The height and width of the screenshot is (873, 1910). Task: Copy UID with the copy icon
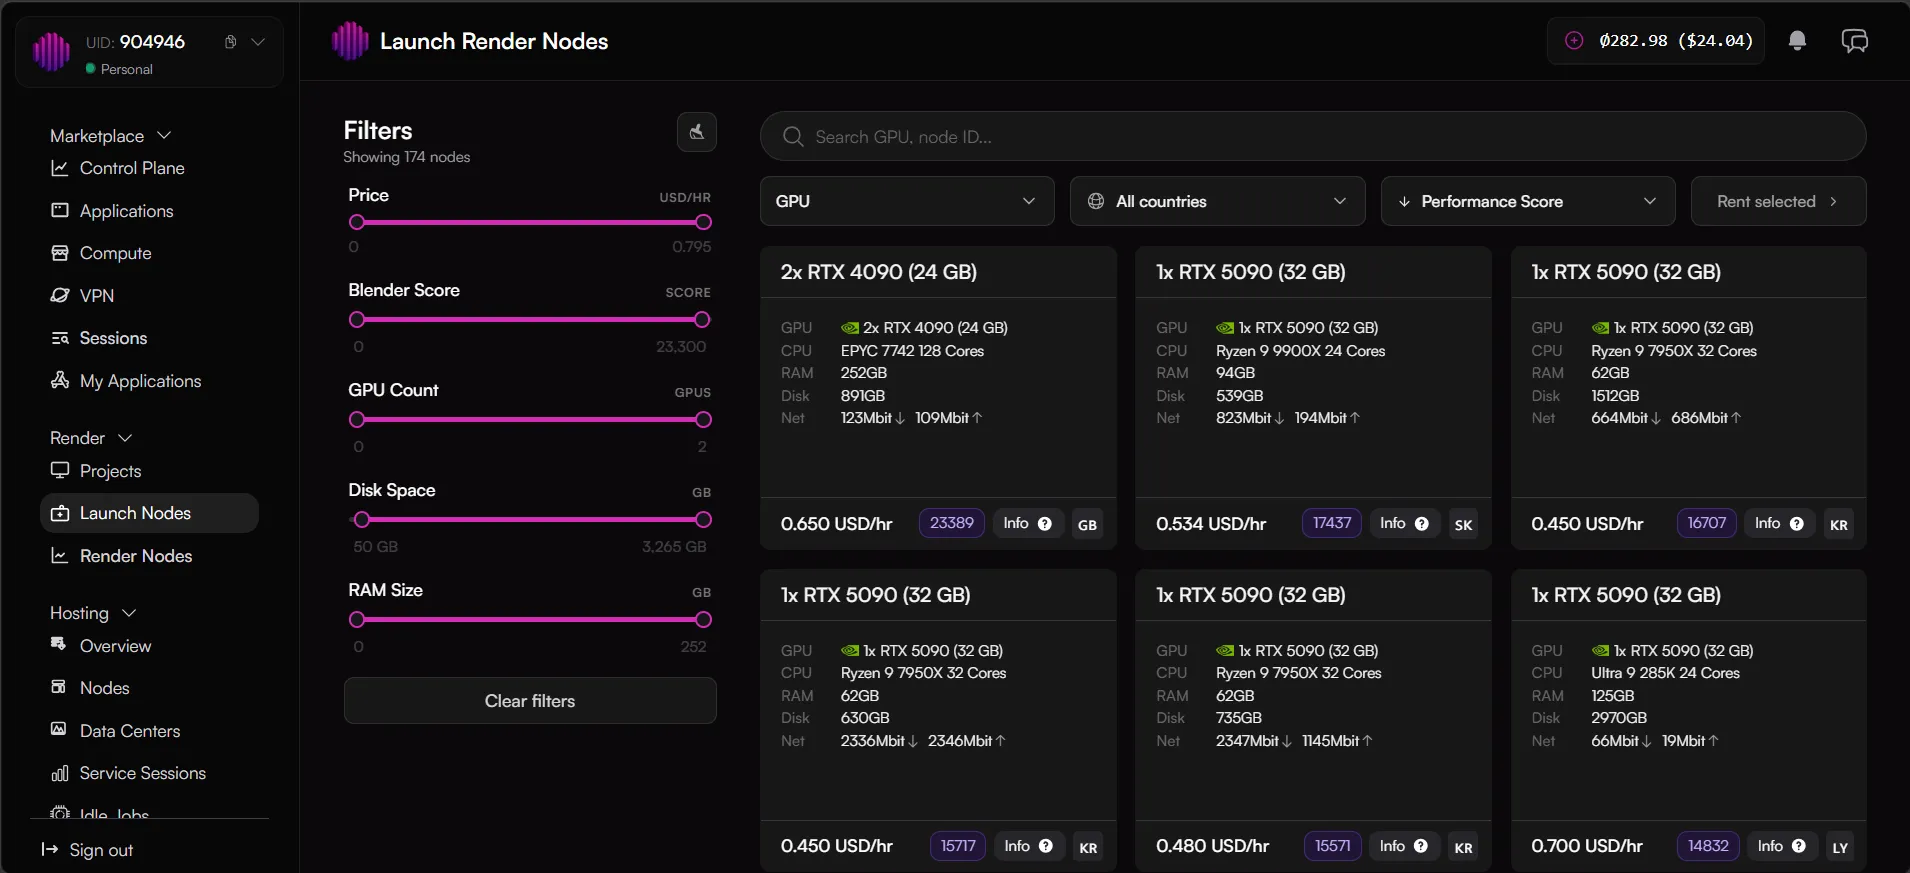pos(231,42)
